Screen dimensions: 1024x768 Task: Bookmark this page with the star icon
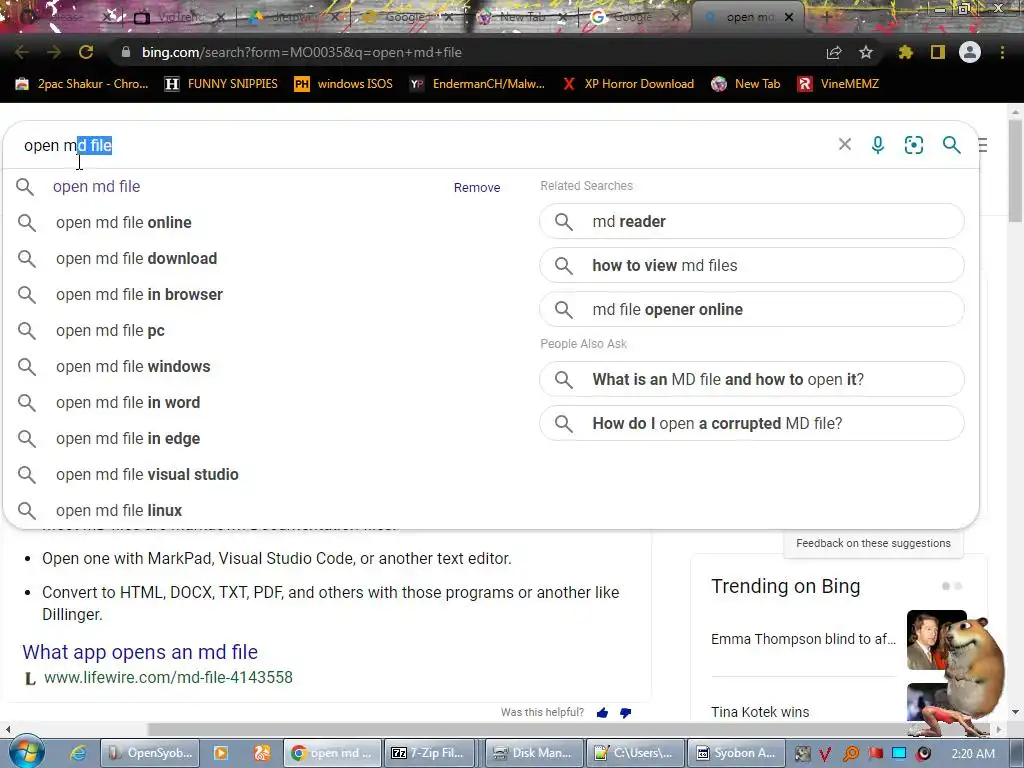coord(866,52)
